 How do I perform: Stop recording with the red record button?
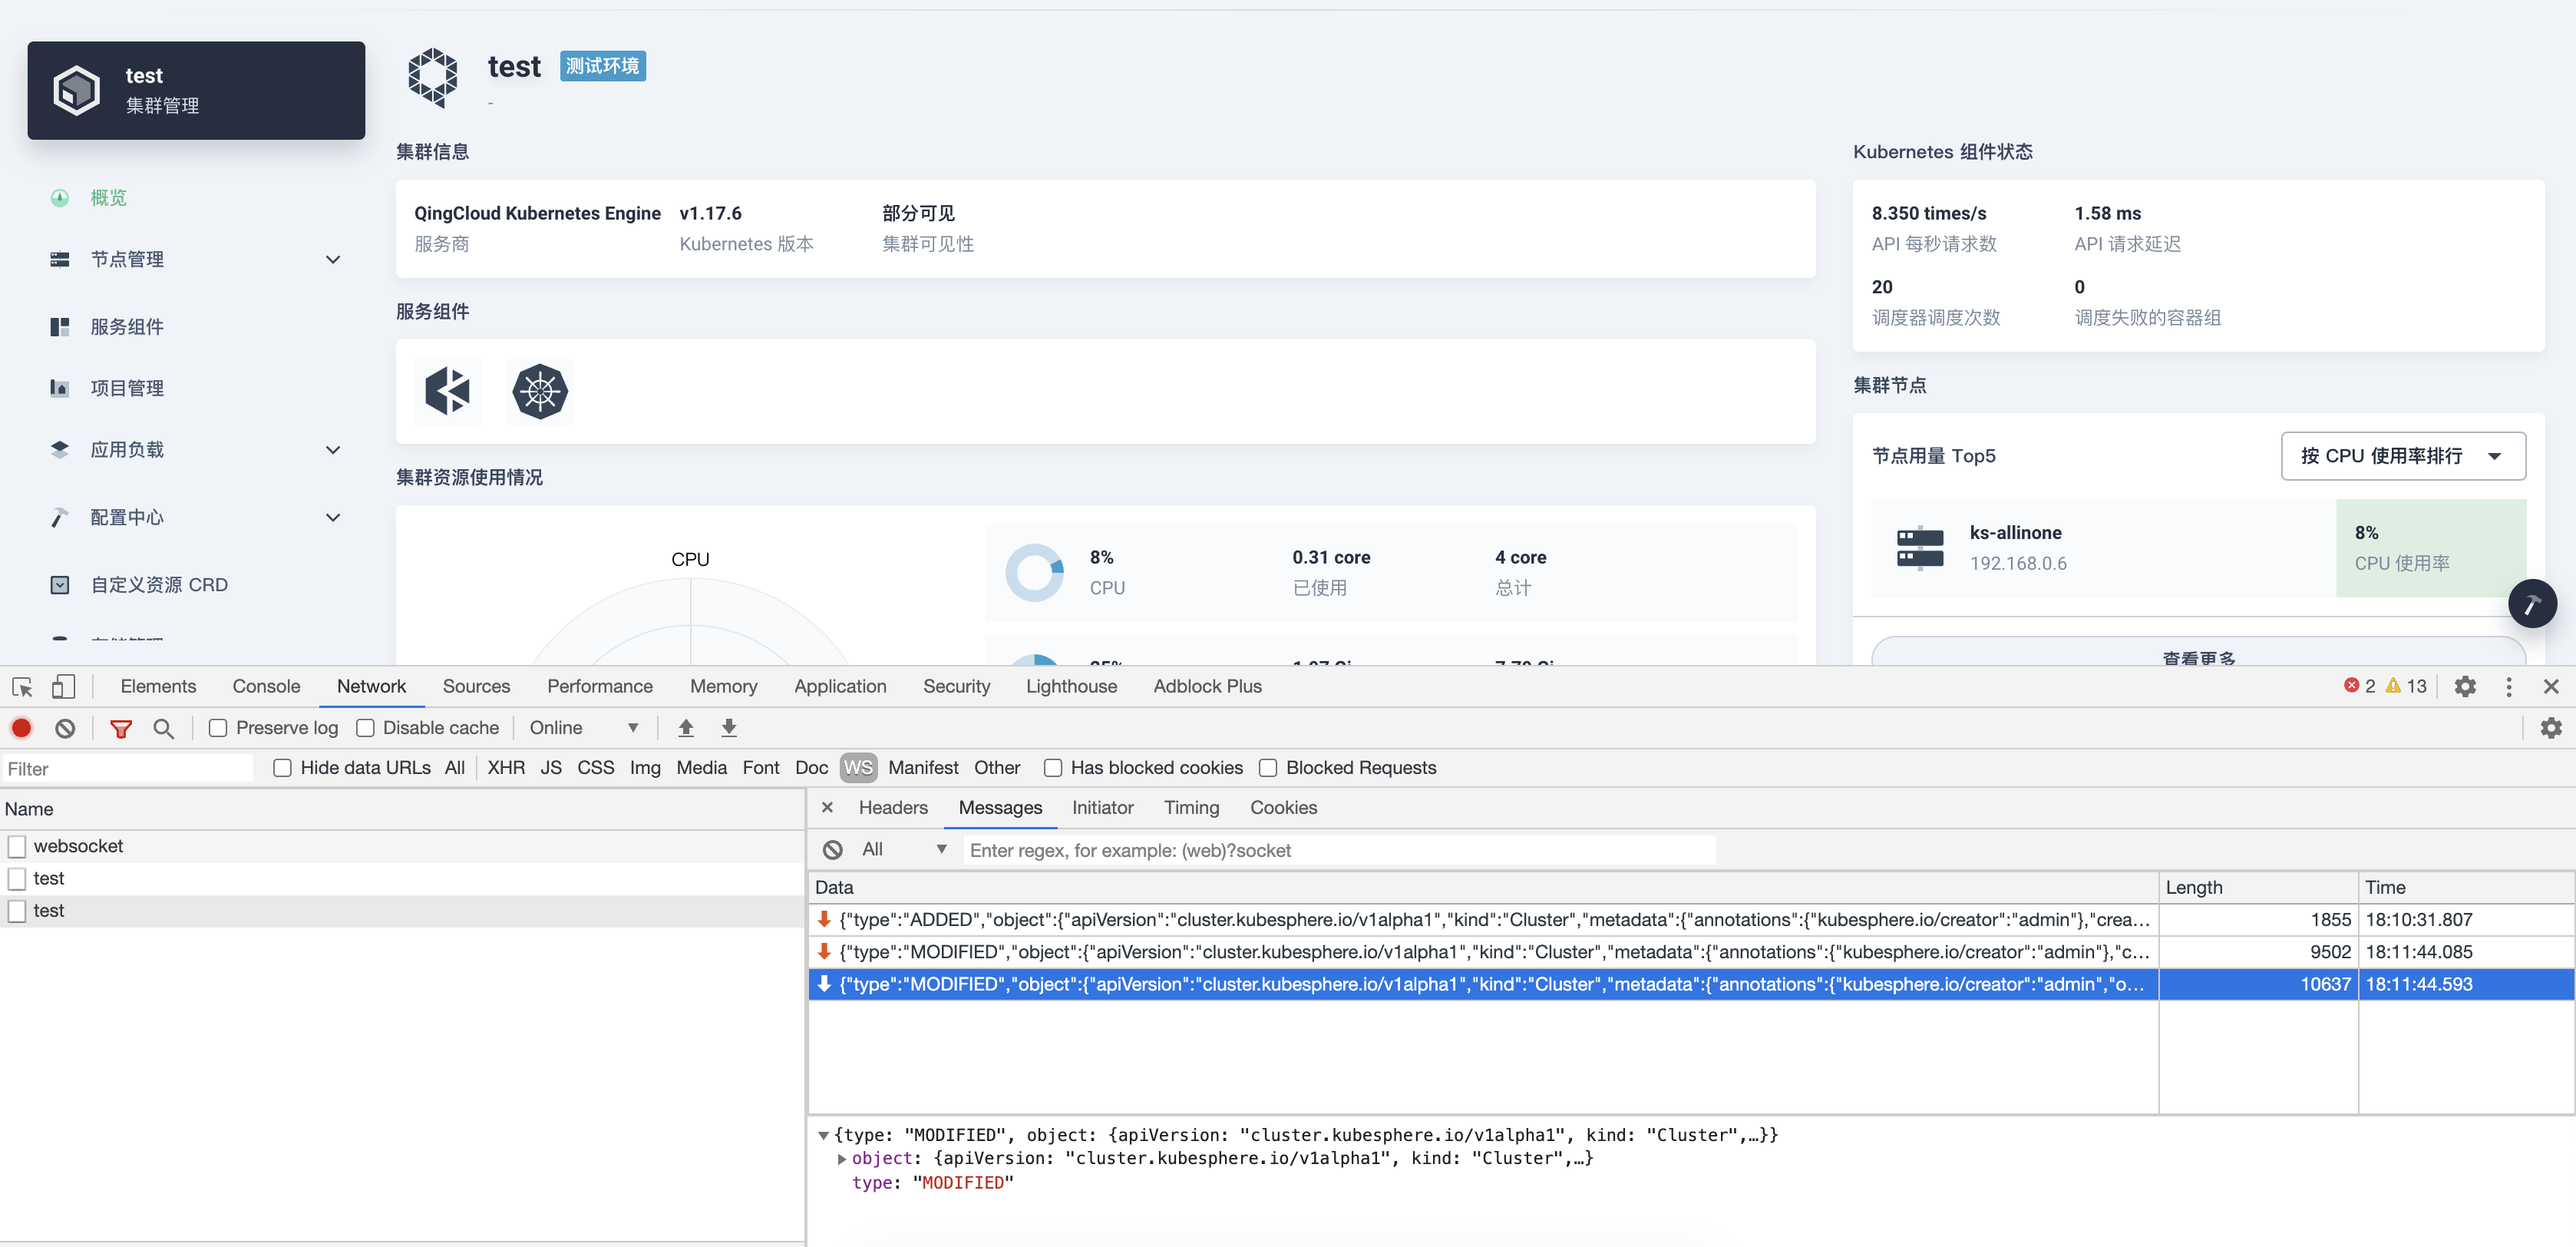click(21, 728)
